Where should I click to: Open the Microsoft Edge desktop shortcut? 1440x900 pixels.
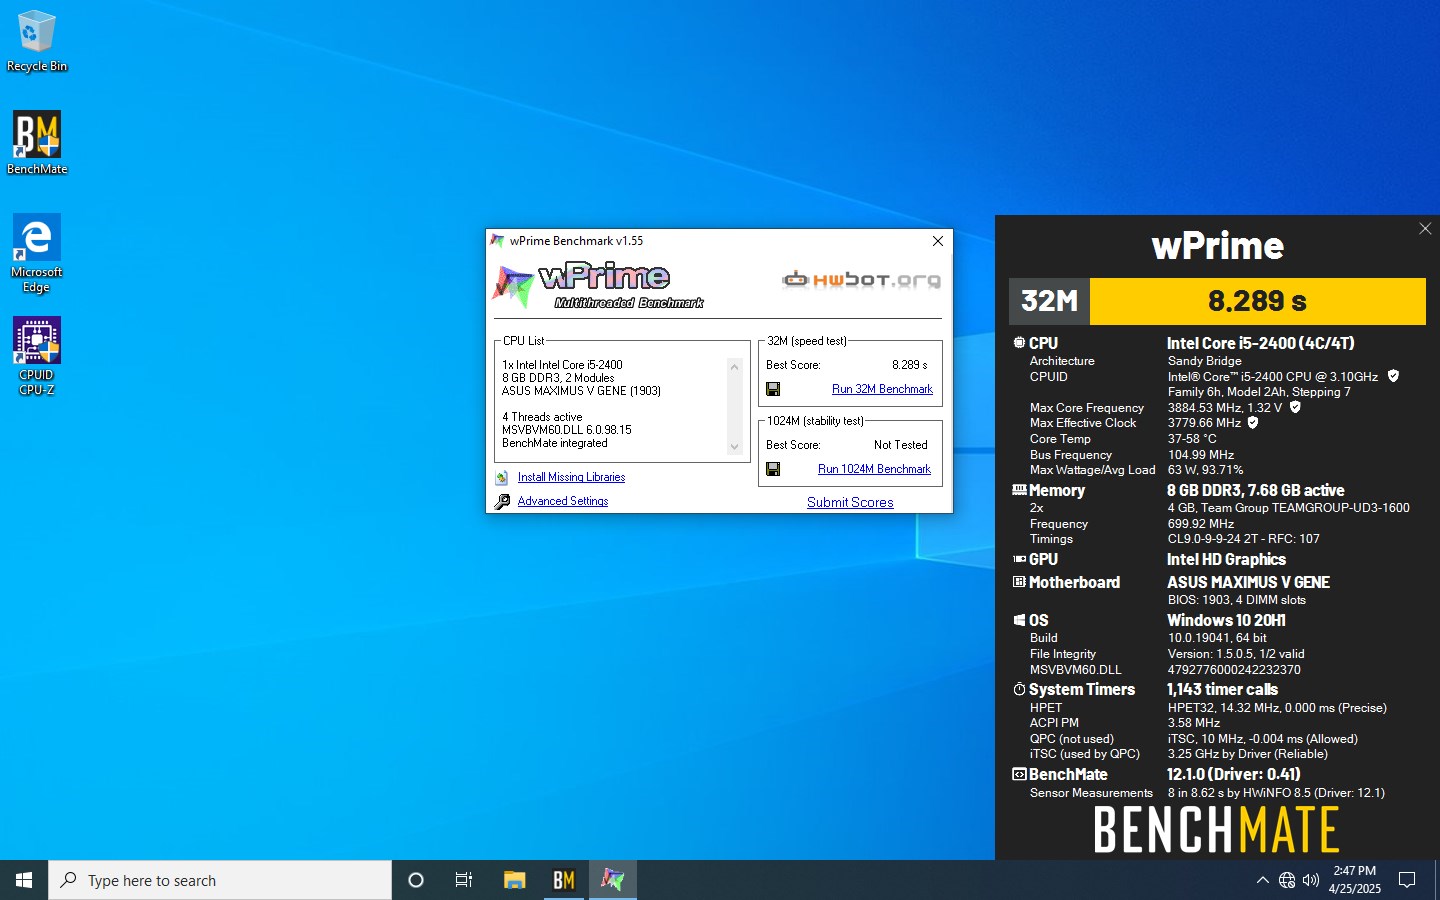pyautogui.click(x=37, y=253)
